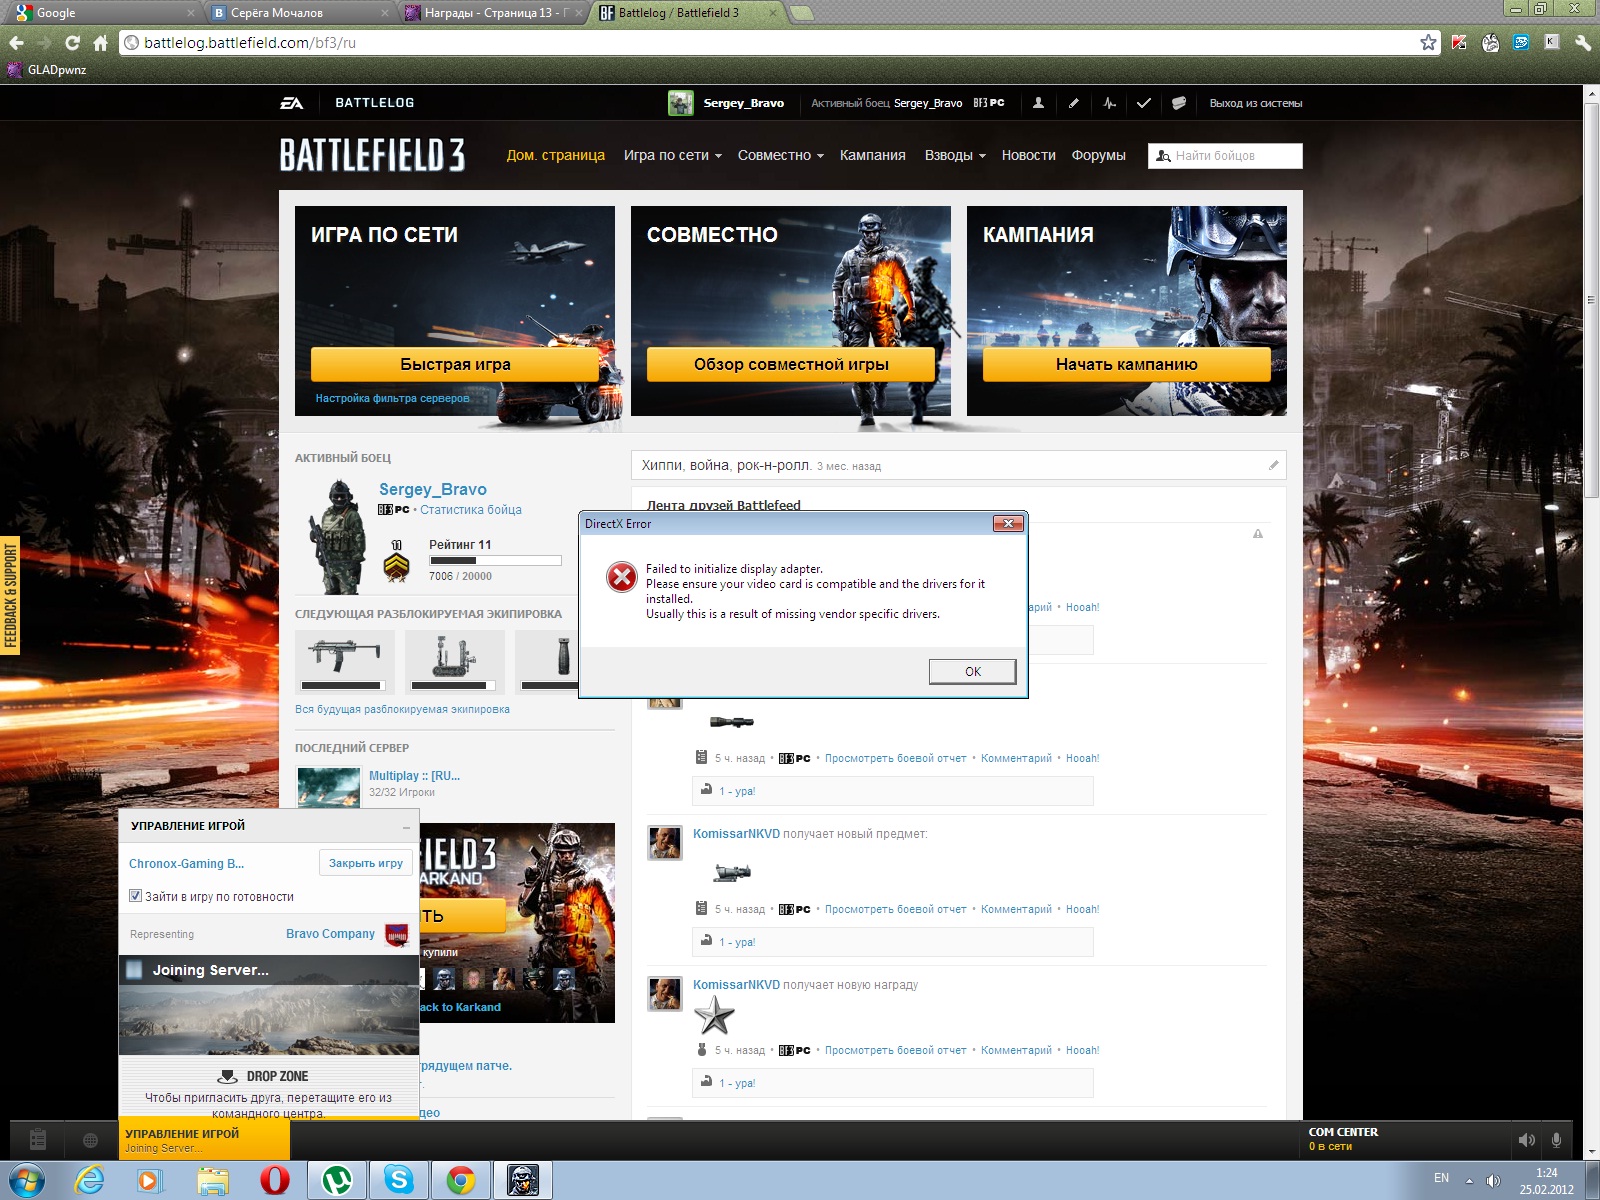Click the COM Center microphone icon
The height and width of the screenshot is (1200, 1600).
[1556, 1140]
